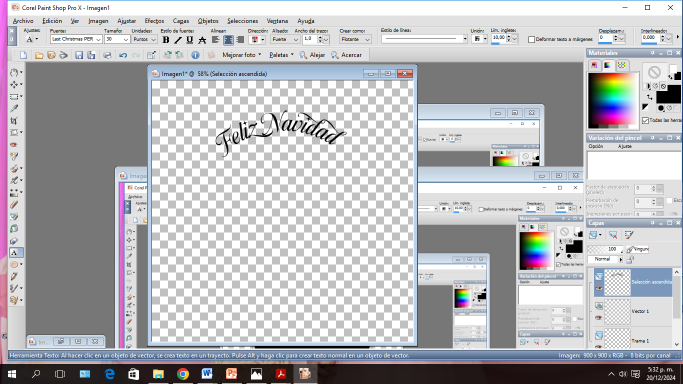Click the blue information icon
Image resolution: width=683 pixels, height=384 pixels.
pyautogui.click(x=195, y=55)
